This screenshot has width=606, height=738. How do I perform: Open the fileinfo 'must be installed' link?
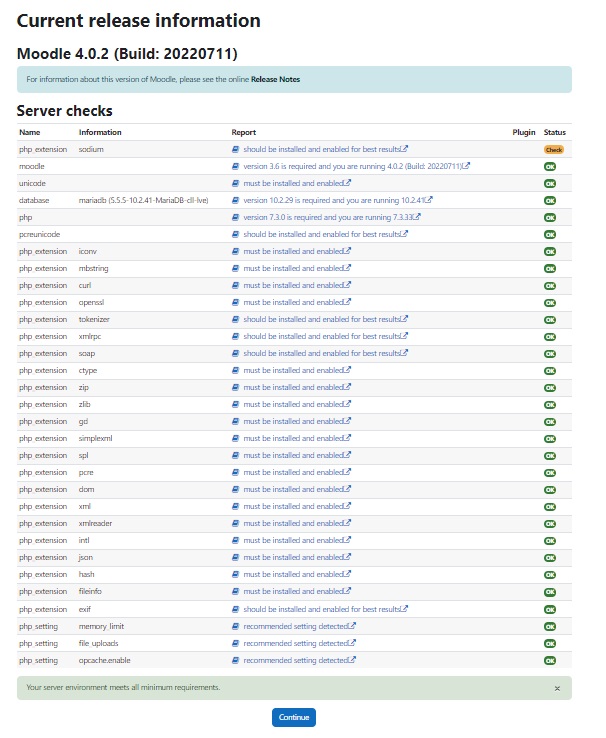point(296,591)
